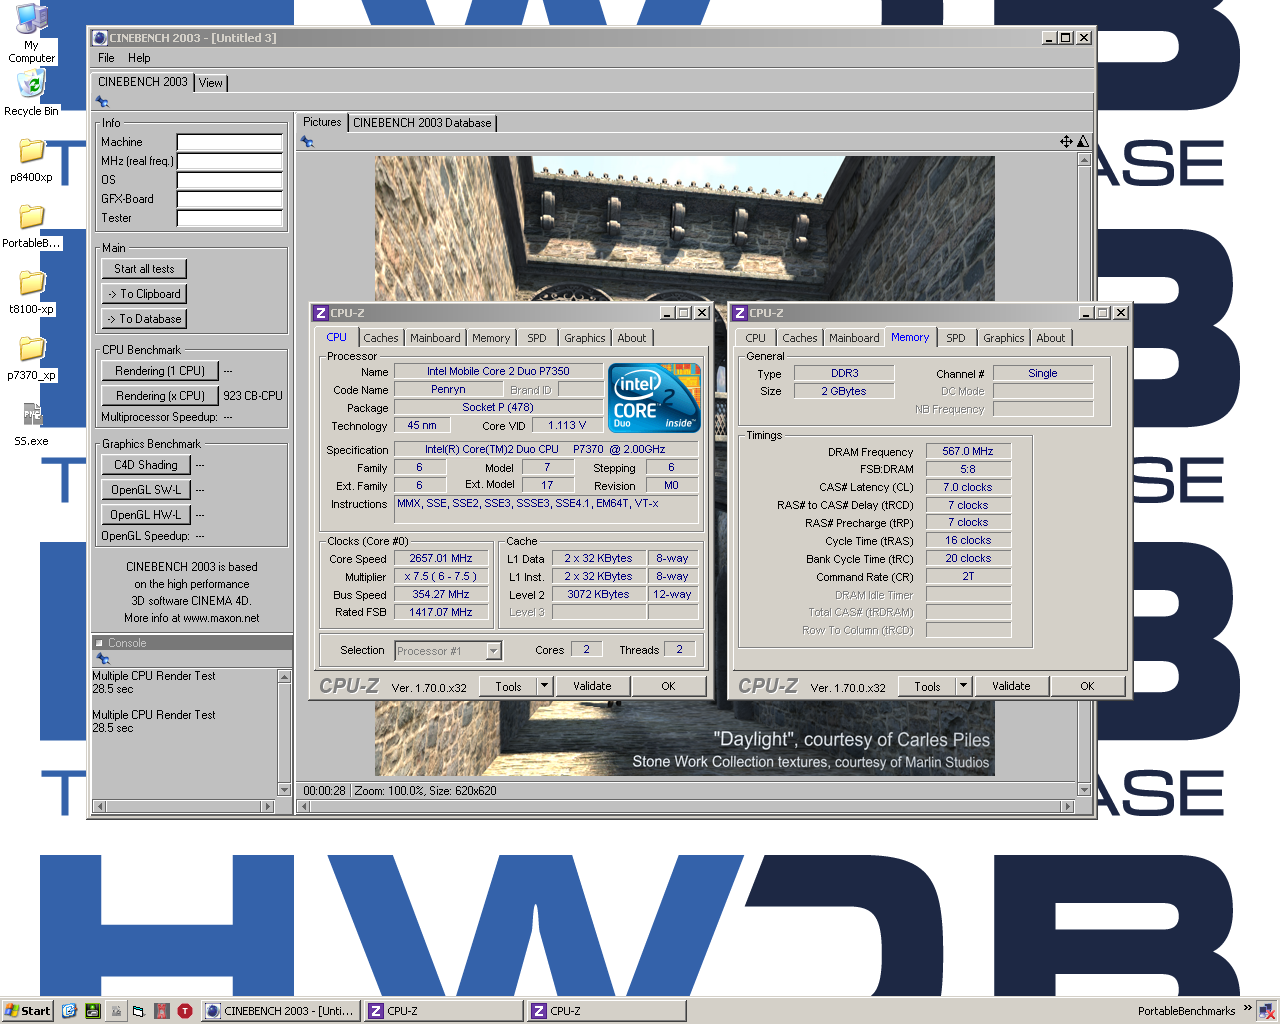This screenshot has width=1280, height=1024.
Task: Open the Processor #1 selection dropdown
Action: [493, 651]
